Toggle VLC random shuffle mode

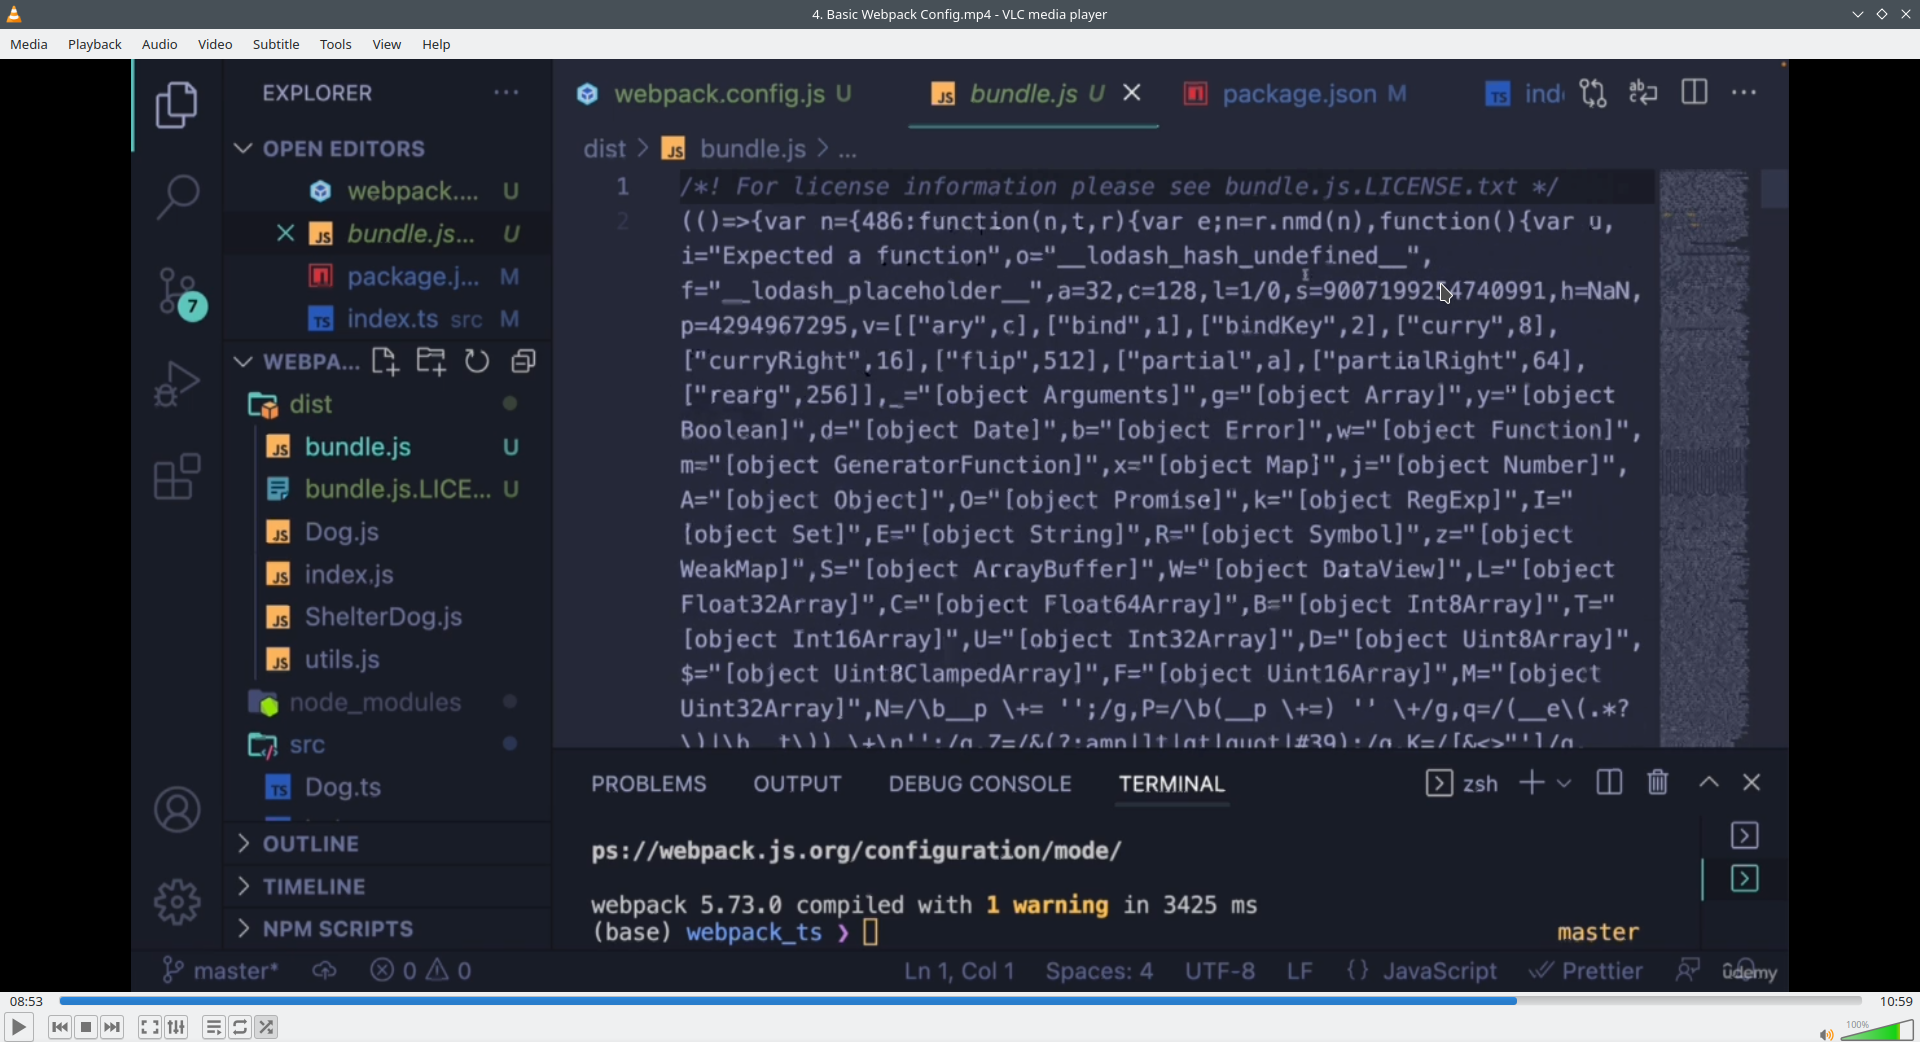tap(266, 1027)
